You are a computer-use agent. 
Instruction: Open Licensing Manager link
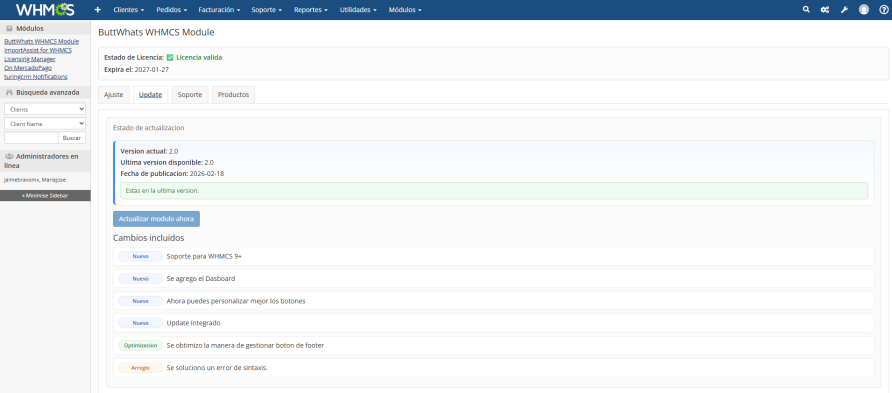click(x=30, y=59)
